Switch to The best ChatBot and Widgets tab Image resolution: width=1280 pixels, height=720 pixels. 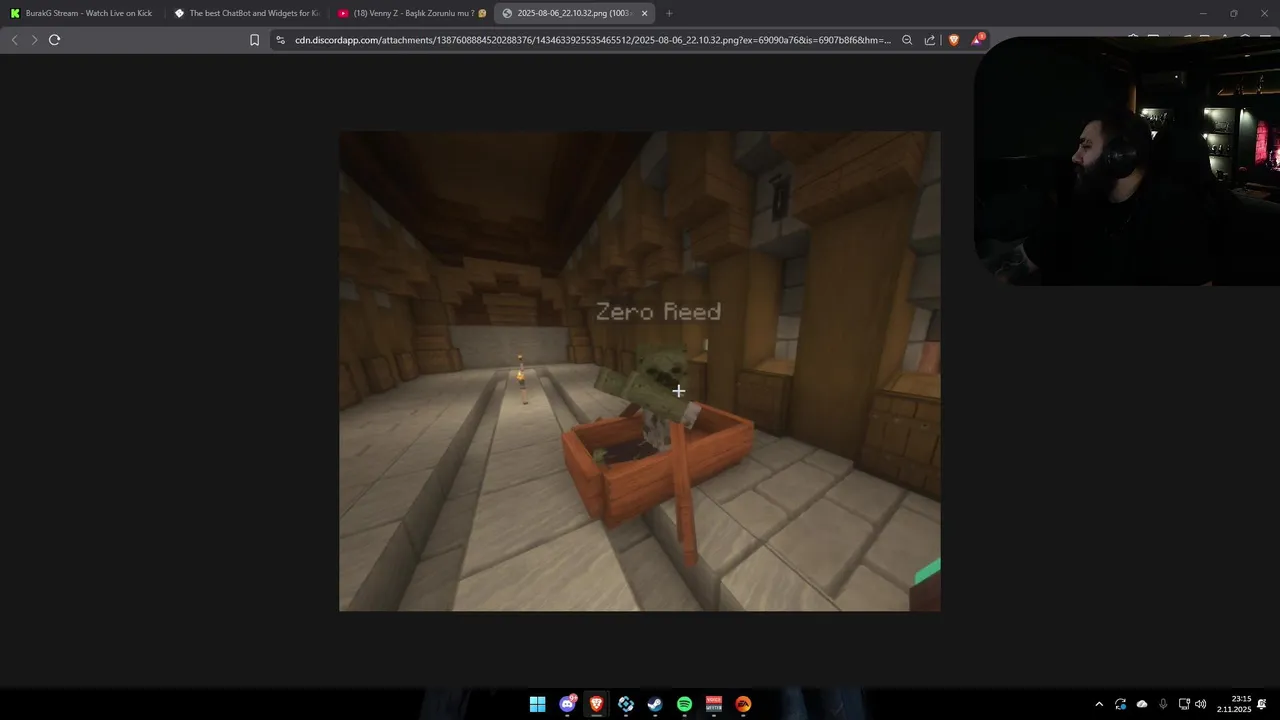click(x=246, y=13)
